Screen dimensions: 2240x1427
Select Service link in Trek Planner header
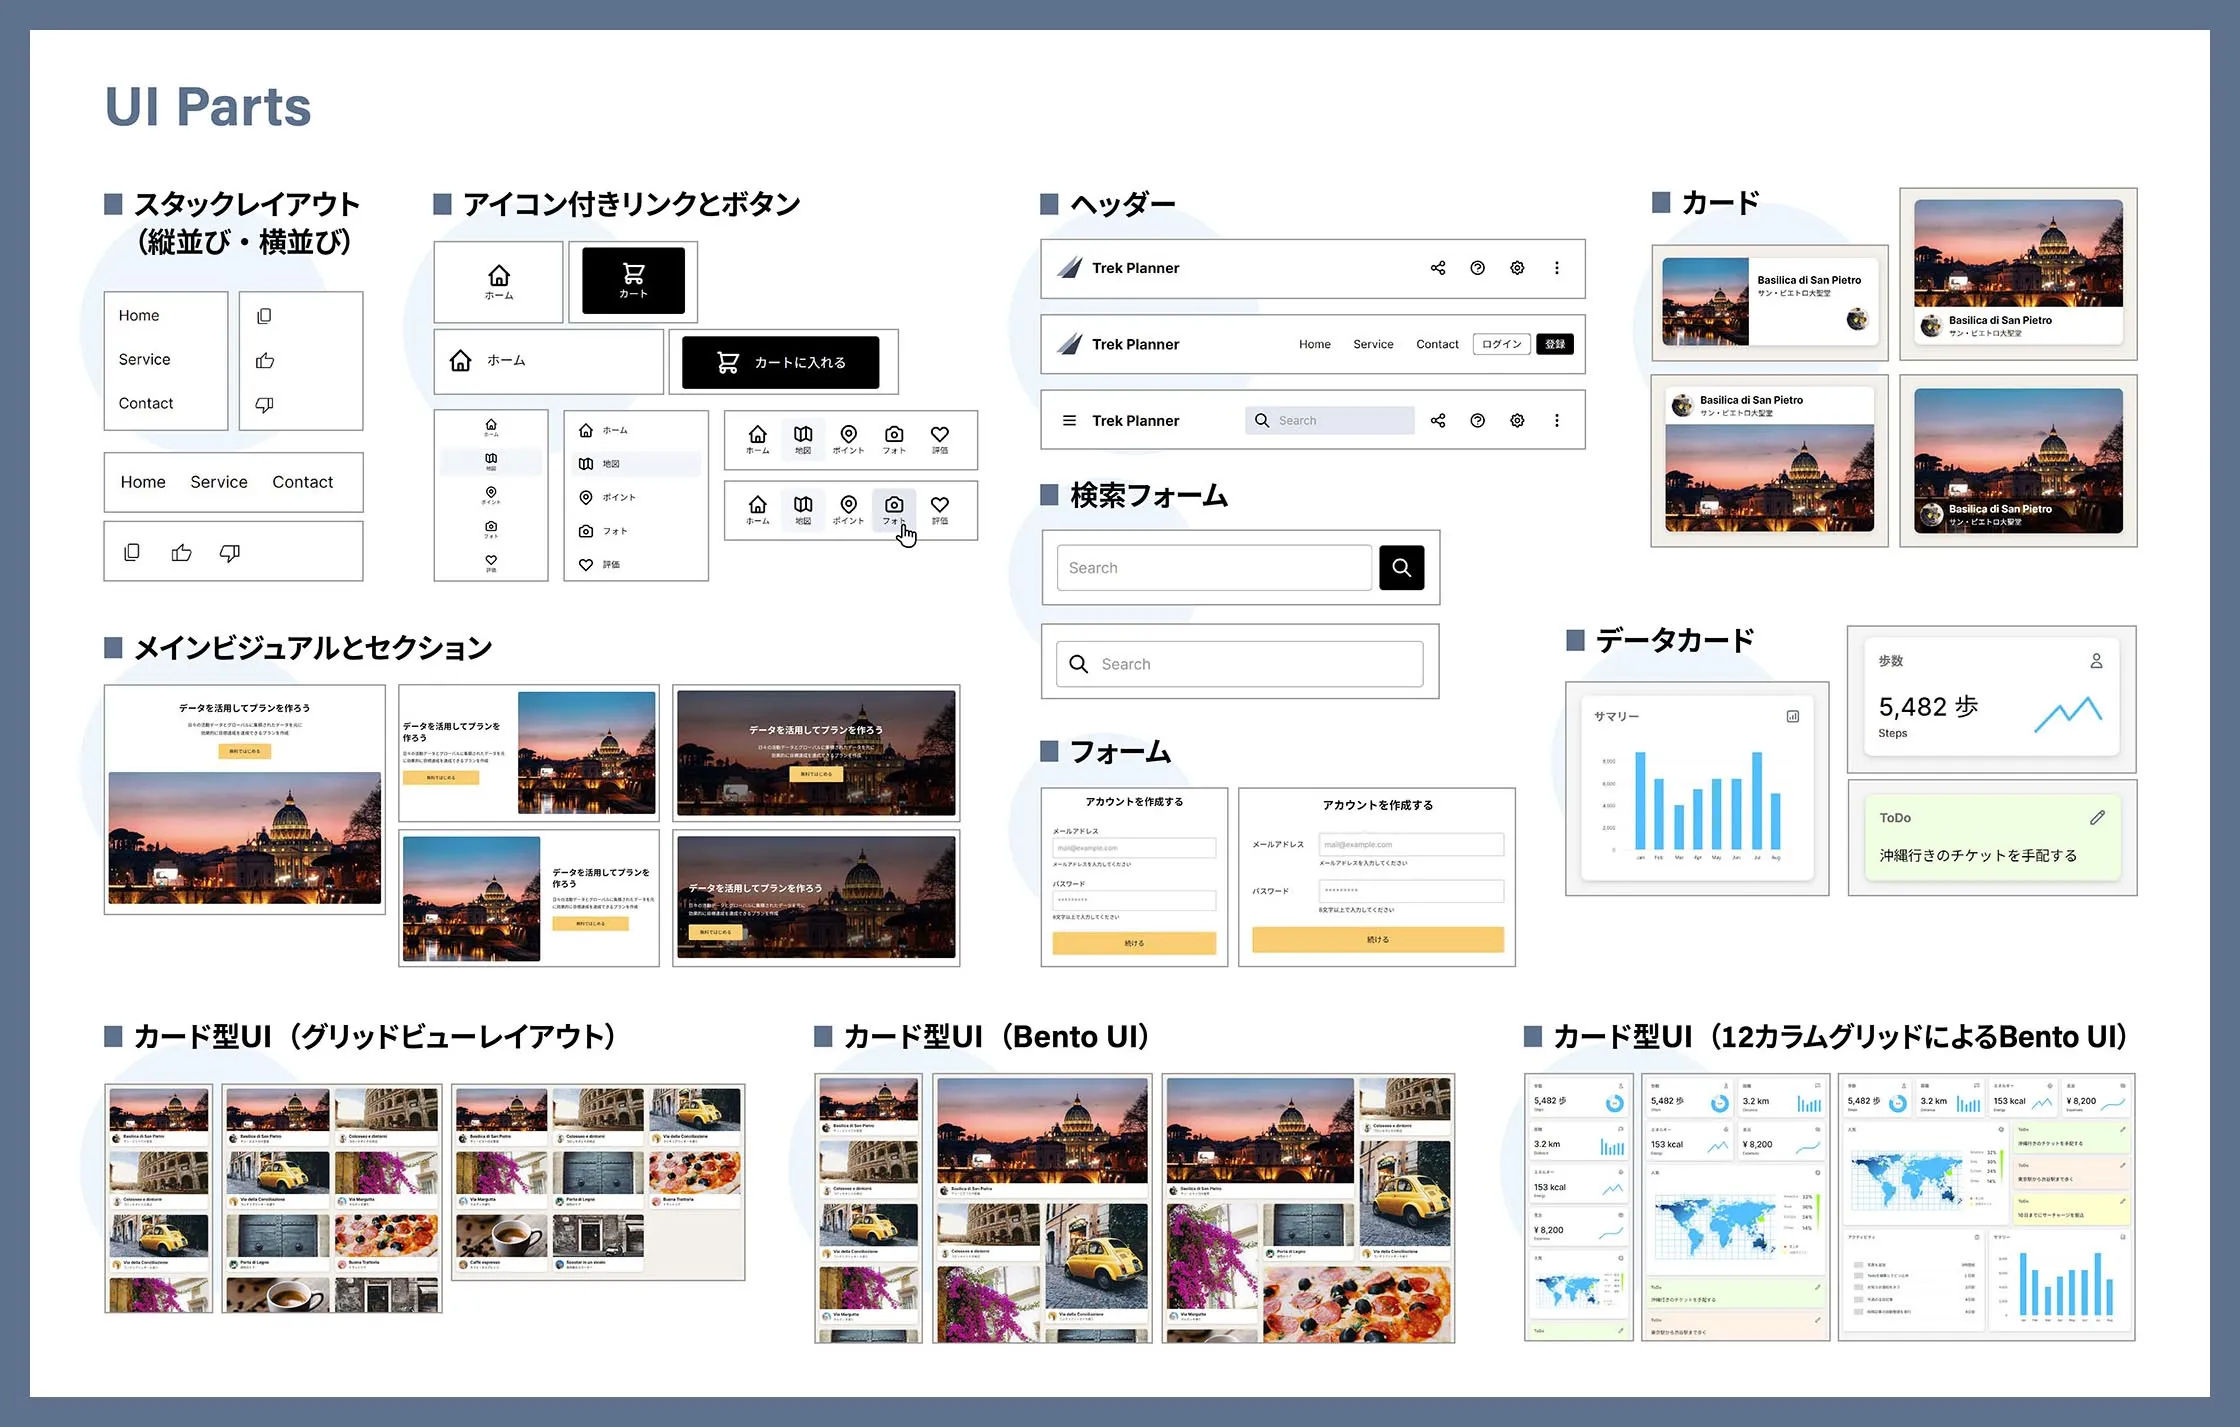point(1372,344)
